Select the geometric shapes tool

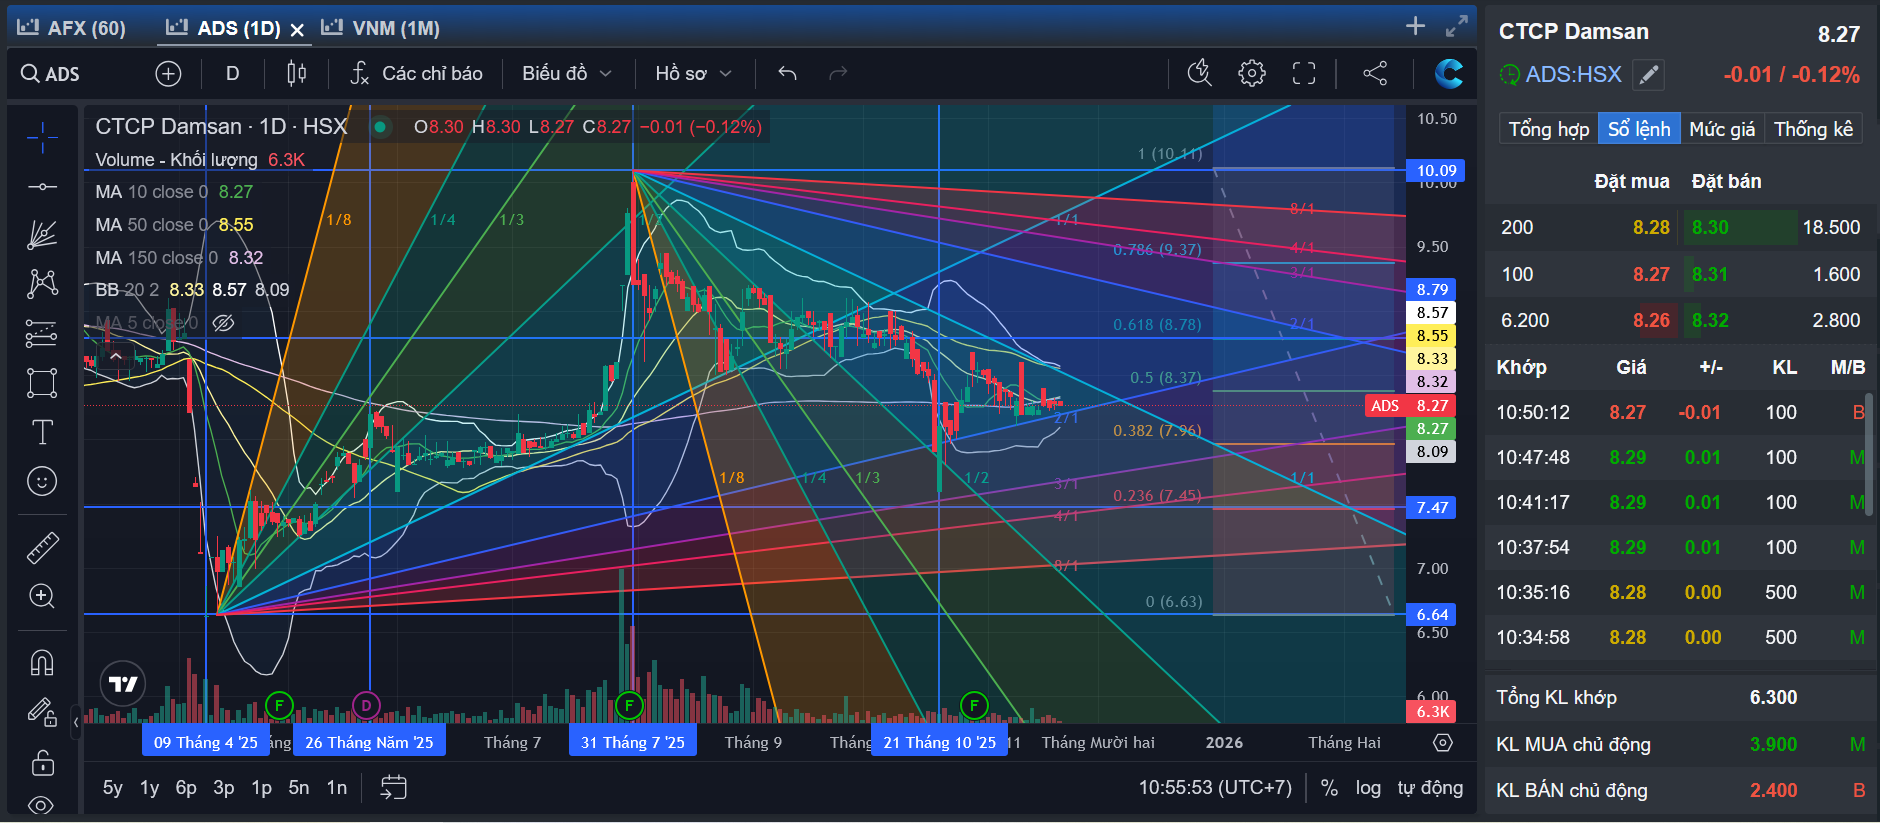42,383
